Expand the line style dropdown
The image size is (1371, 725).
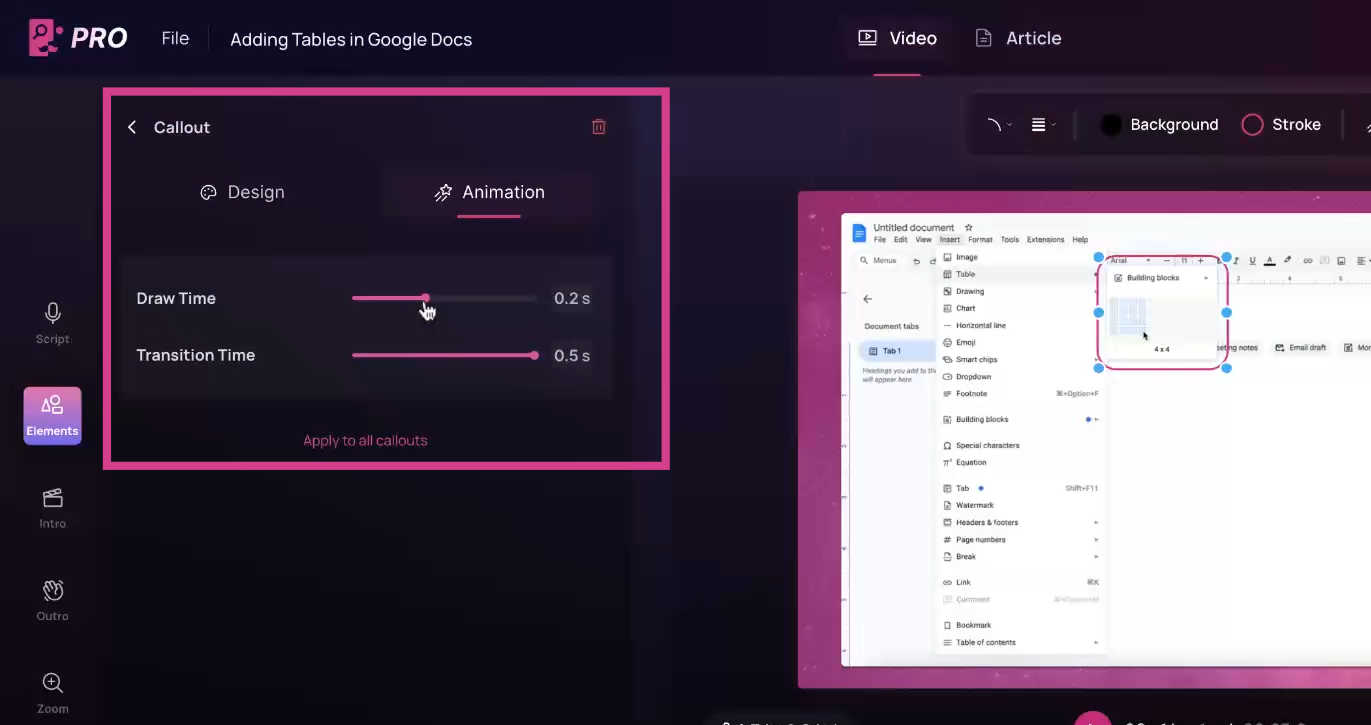[1043, 125]
